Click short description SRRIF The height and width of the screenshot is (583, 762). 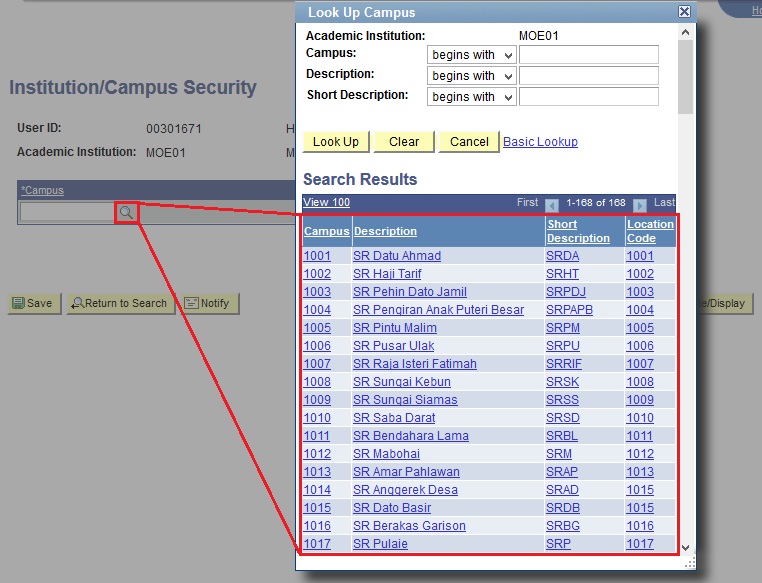click(564, 364)
